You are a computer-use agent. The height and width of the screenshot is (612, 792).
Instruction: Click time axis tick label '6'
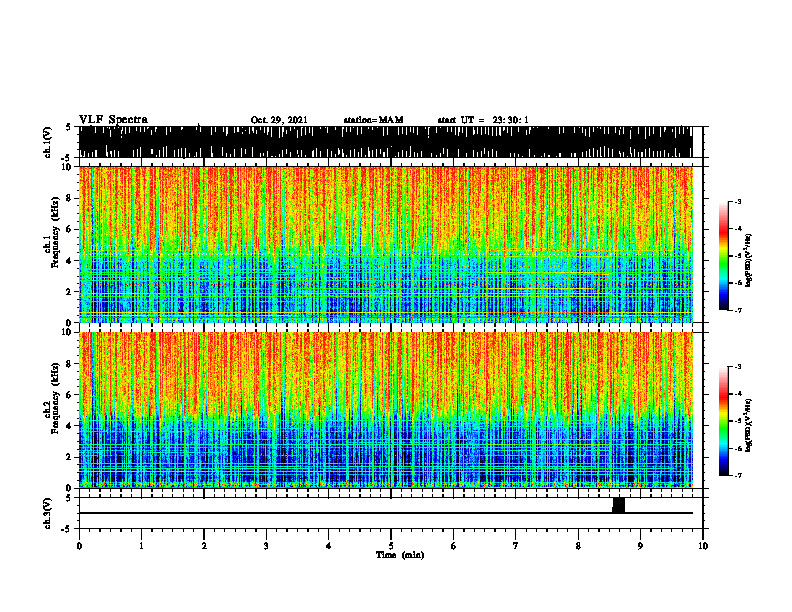(x=454, y=546)
